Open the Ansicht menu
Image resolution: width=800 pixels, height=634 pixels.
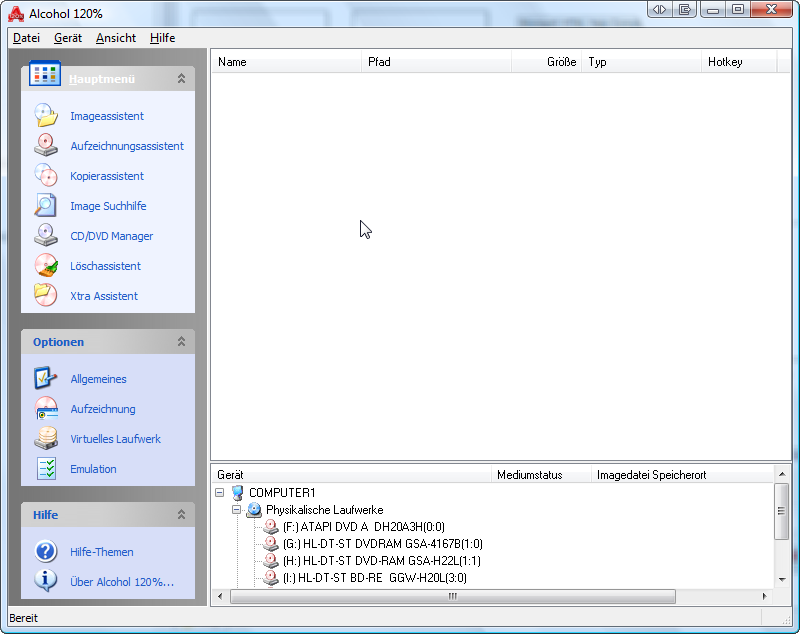click(x=116, y=38)
